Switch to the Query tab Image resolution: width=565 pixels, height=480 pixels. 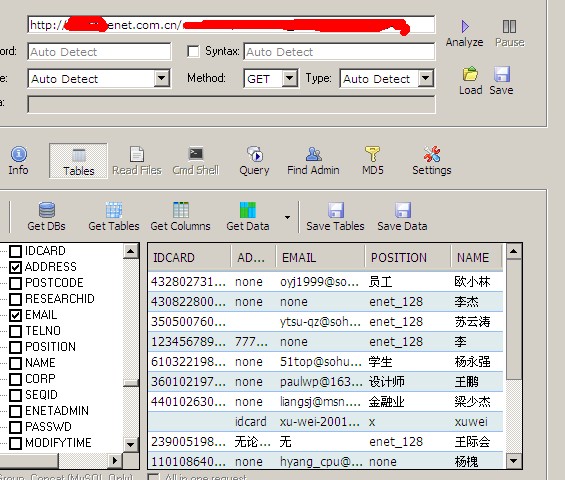254,161
